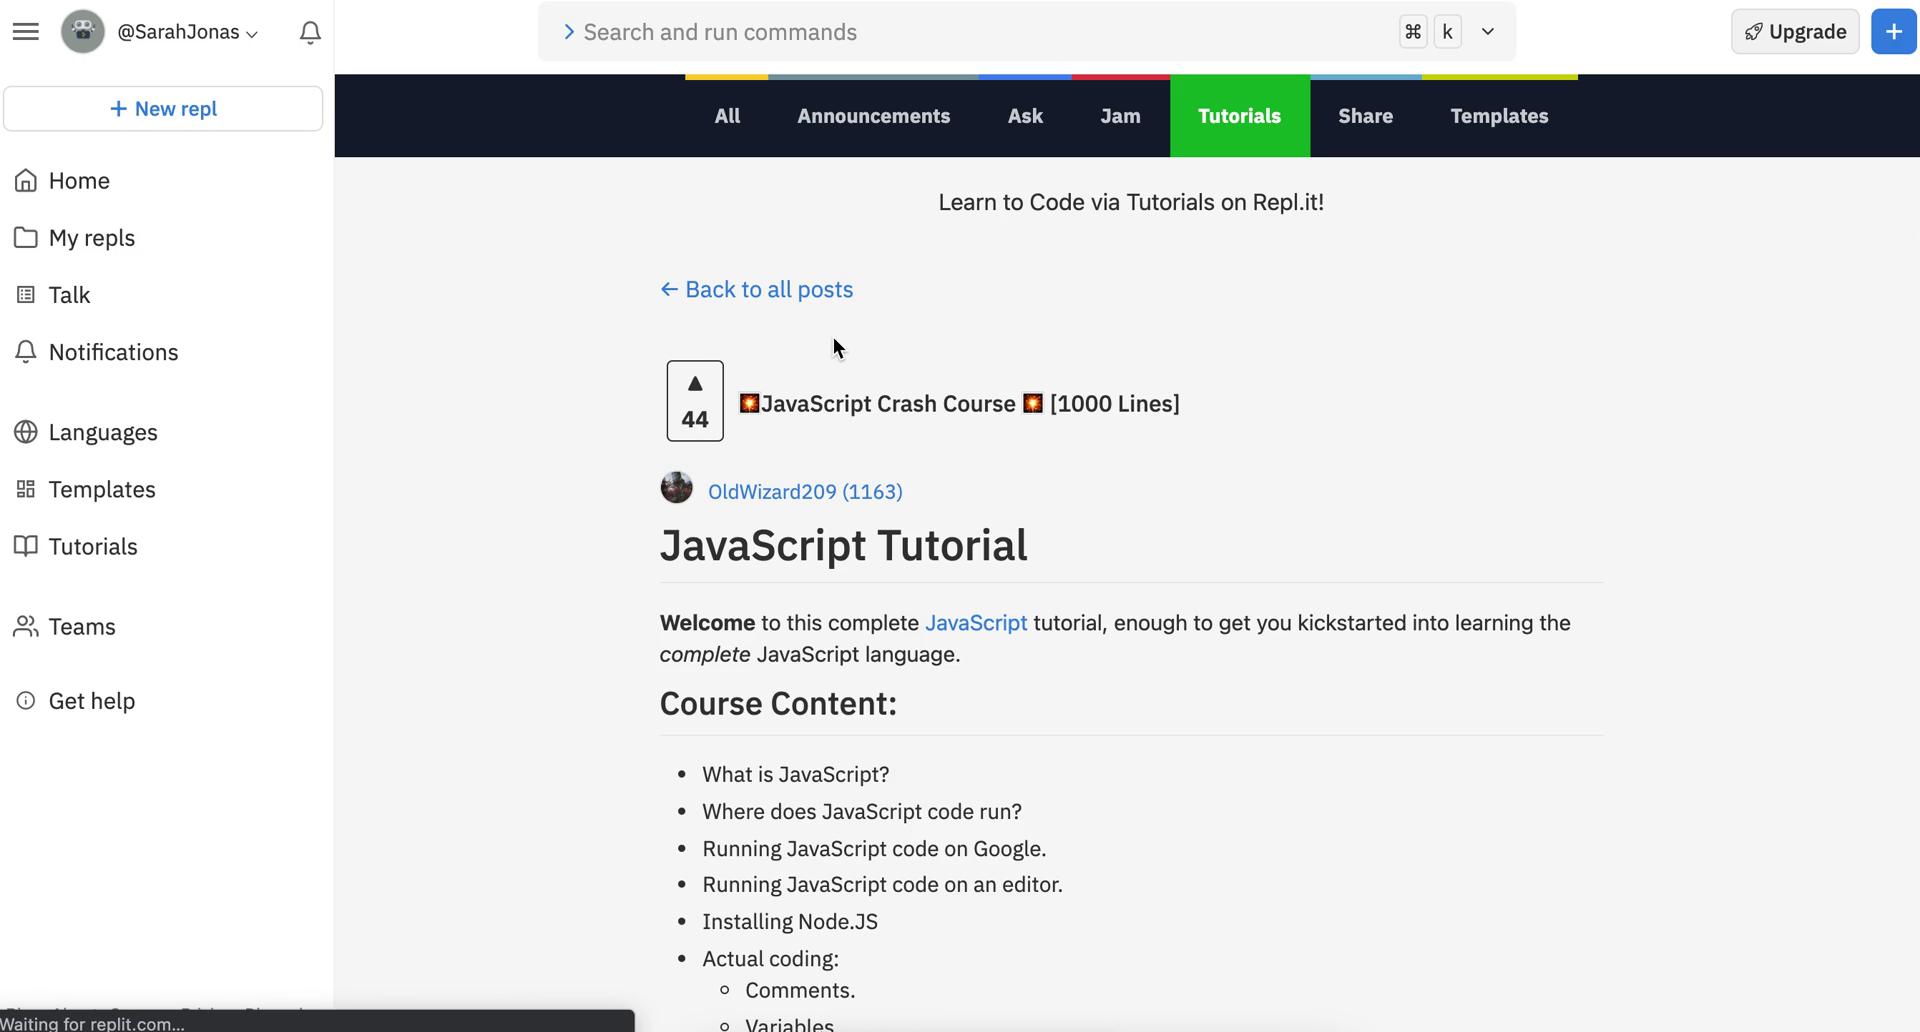Upvote the JavaScript Crash Course post

(x=695, y=401)
